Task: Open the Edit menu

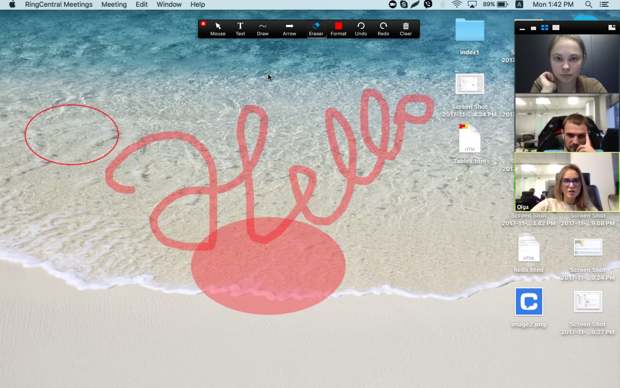Action: point(141,5)
